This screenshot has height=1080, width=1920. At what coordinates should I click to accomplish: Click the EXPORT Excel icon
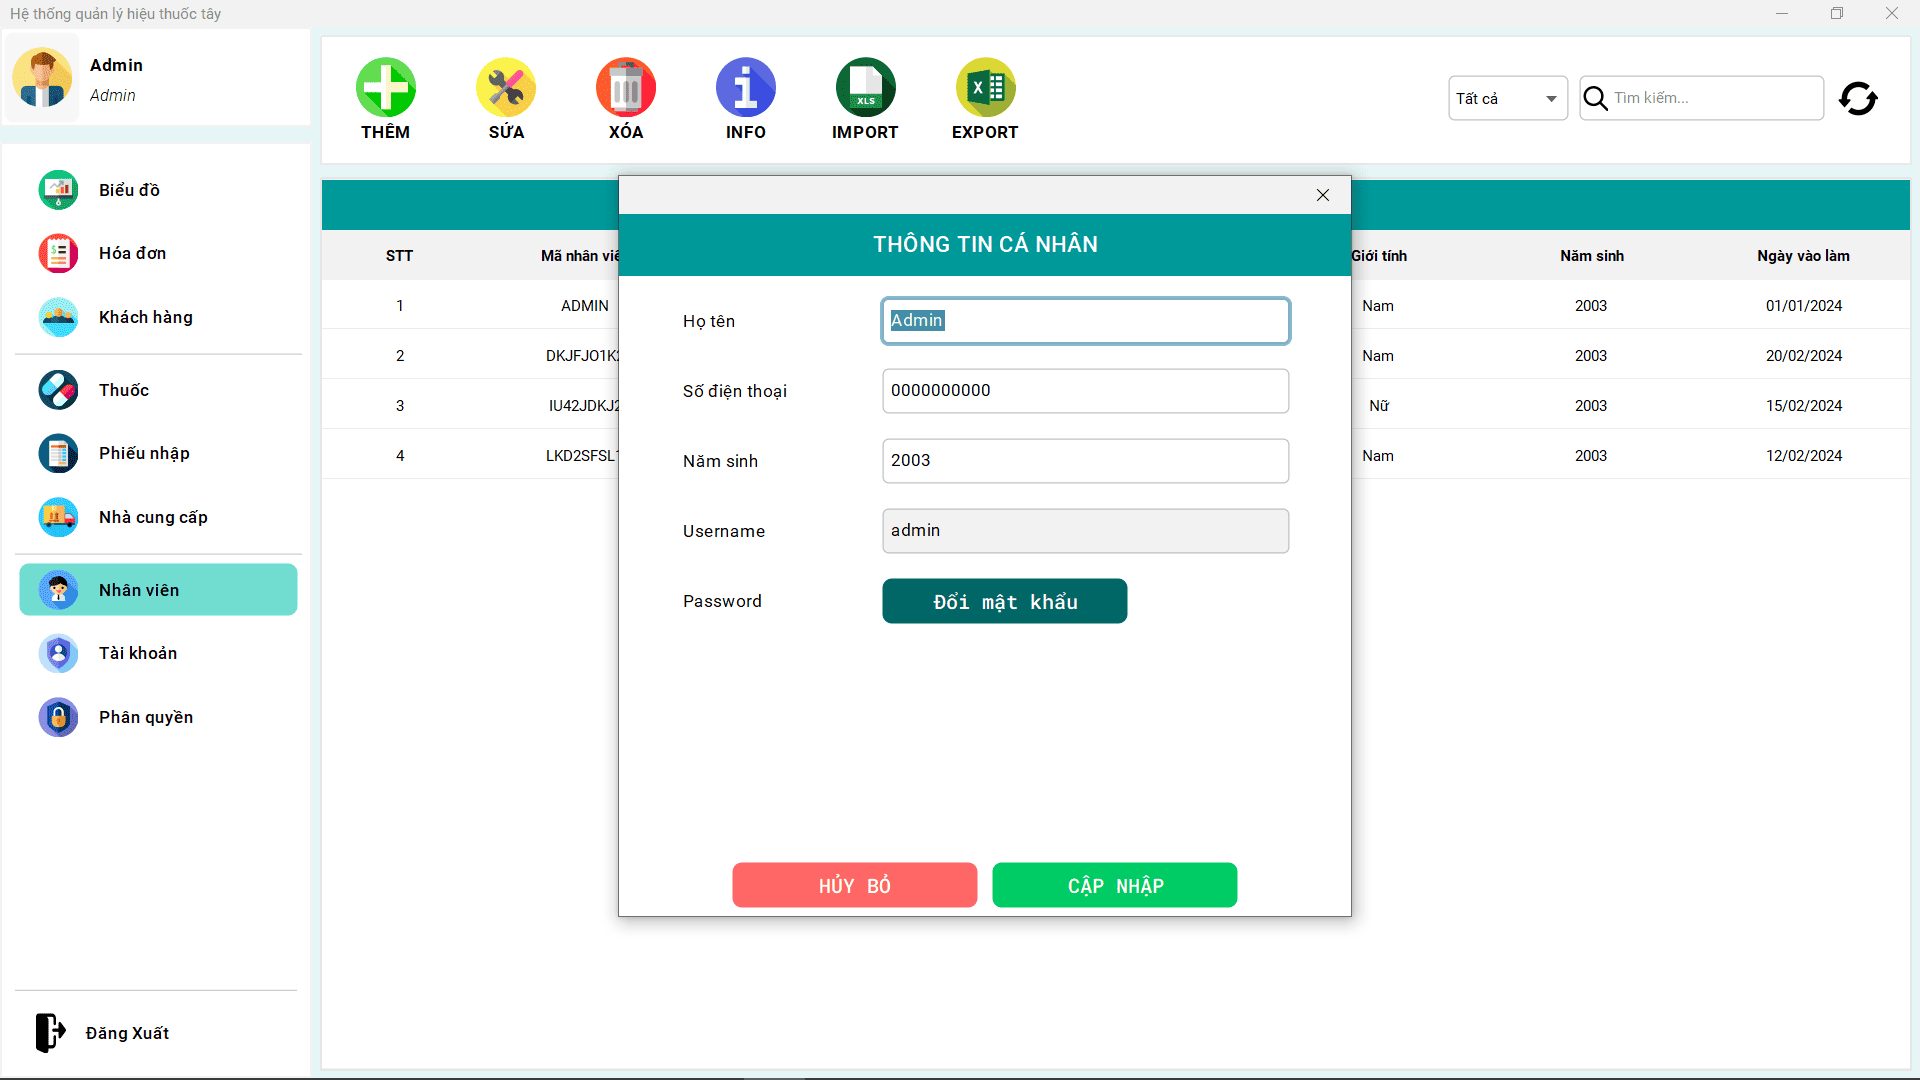coord(985,88)
